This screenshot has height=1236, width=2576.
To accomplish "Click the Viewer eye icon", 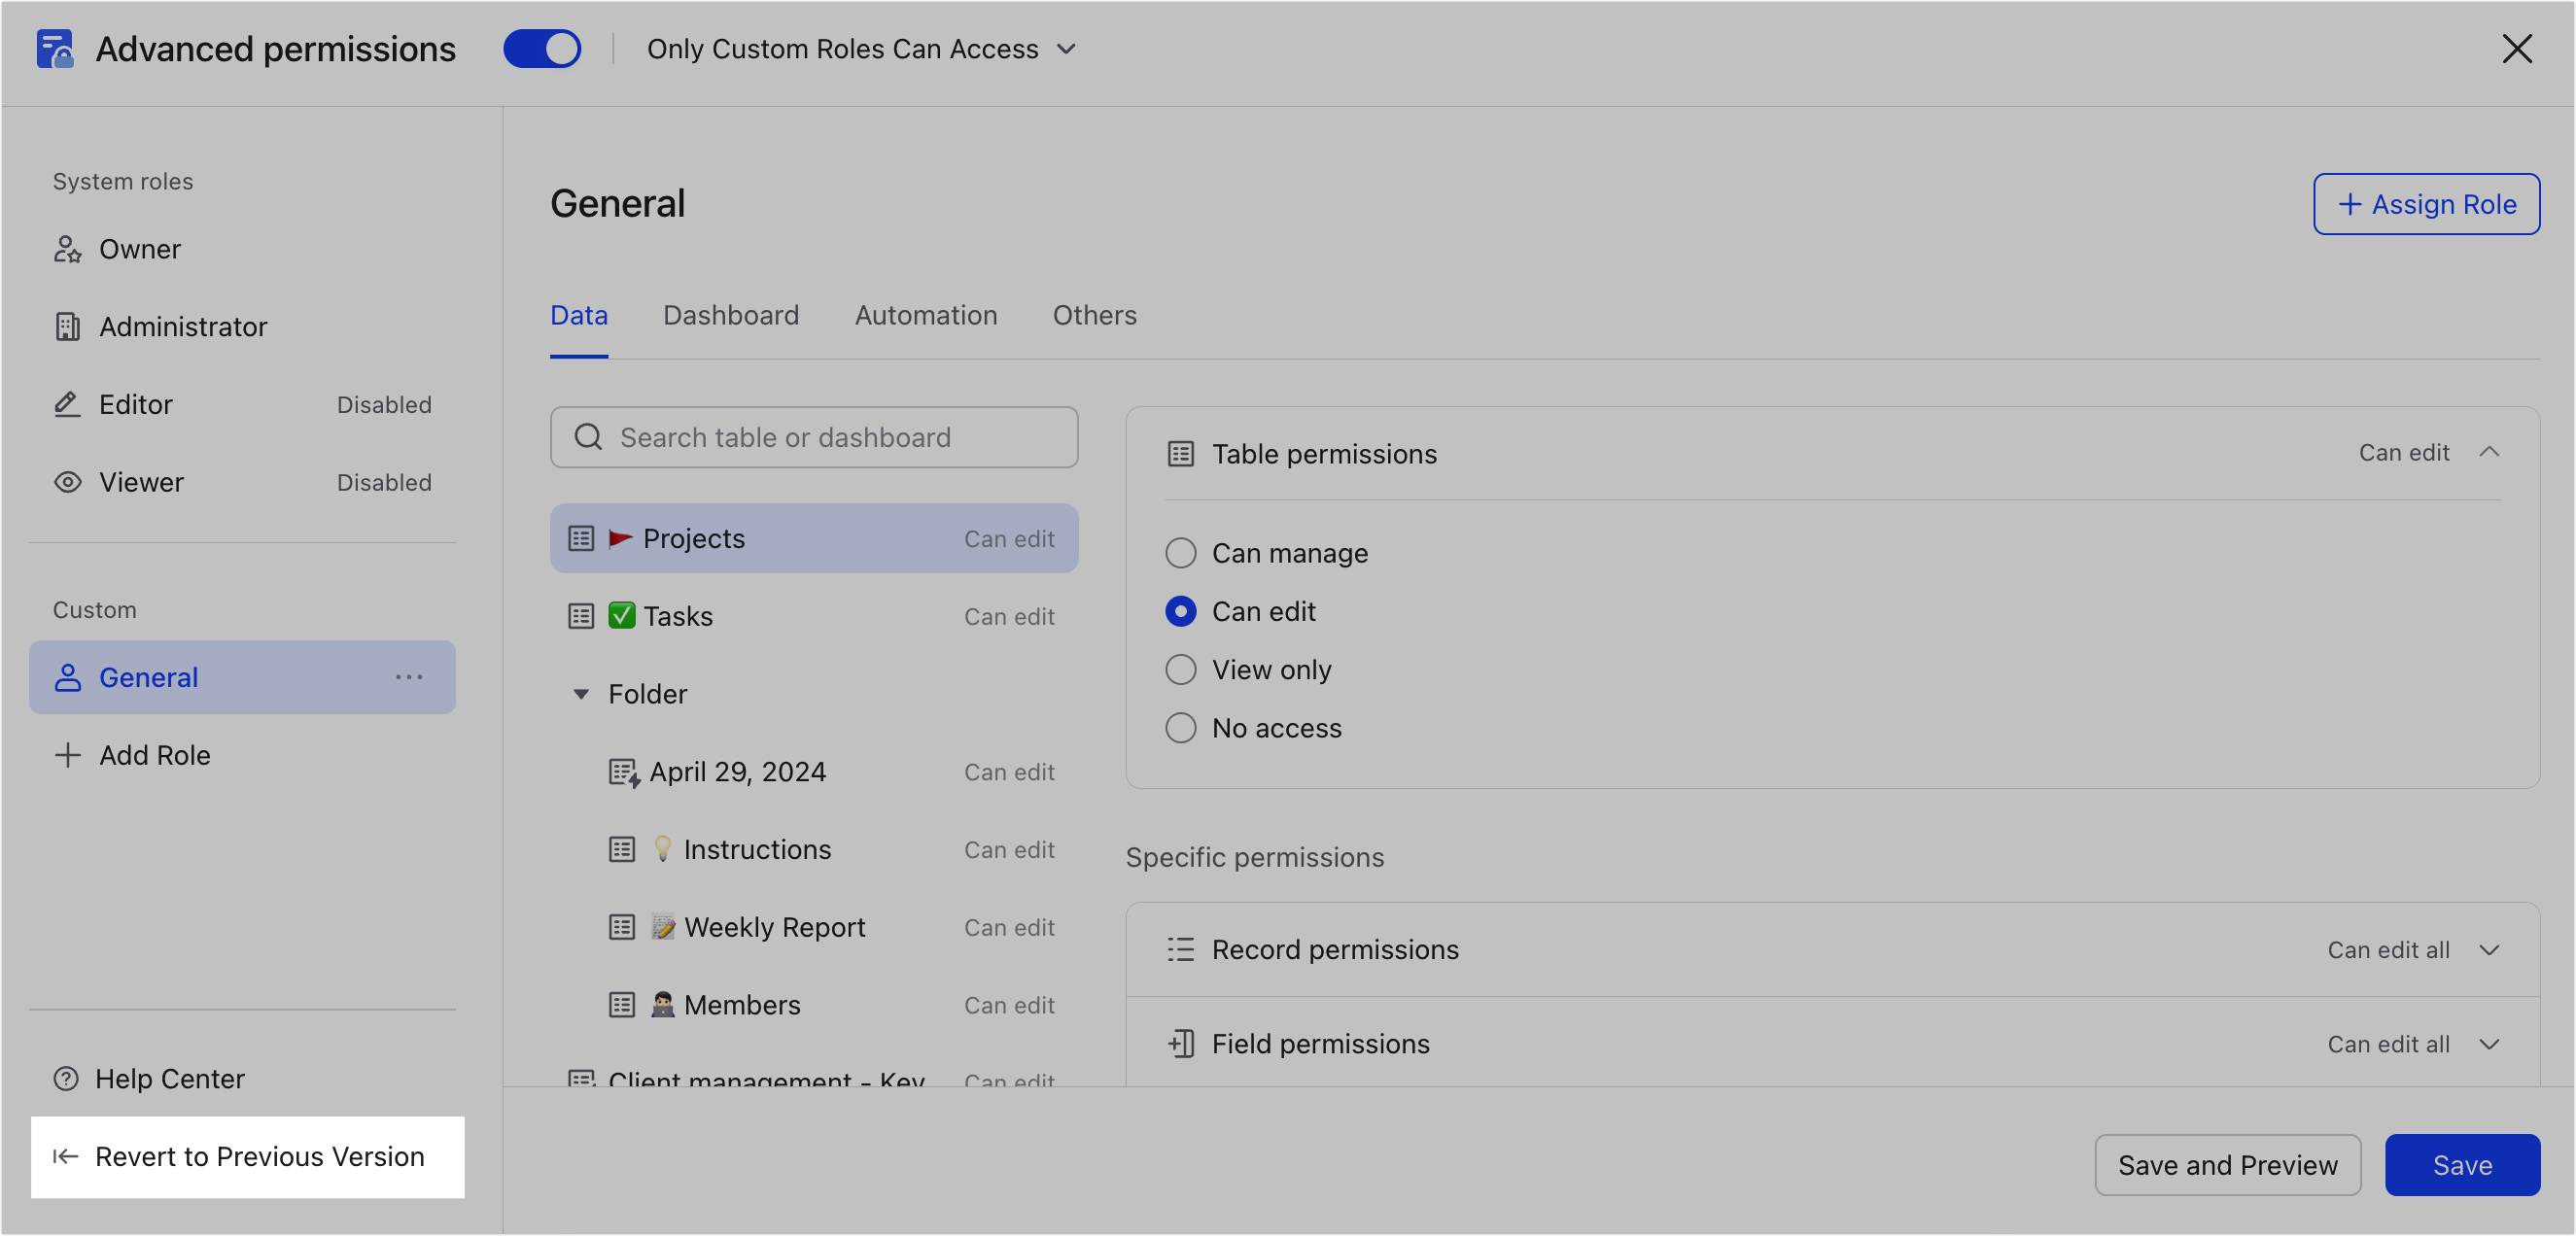I will [67, 482].
